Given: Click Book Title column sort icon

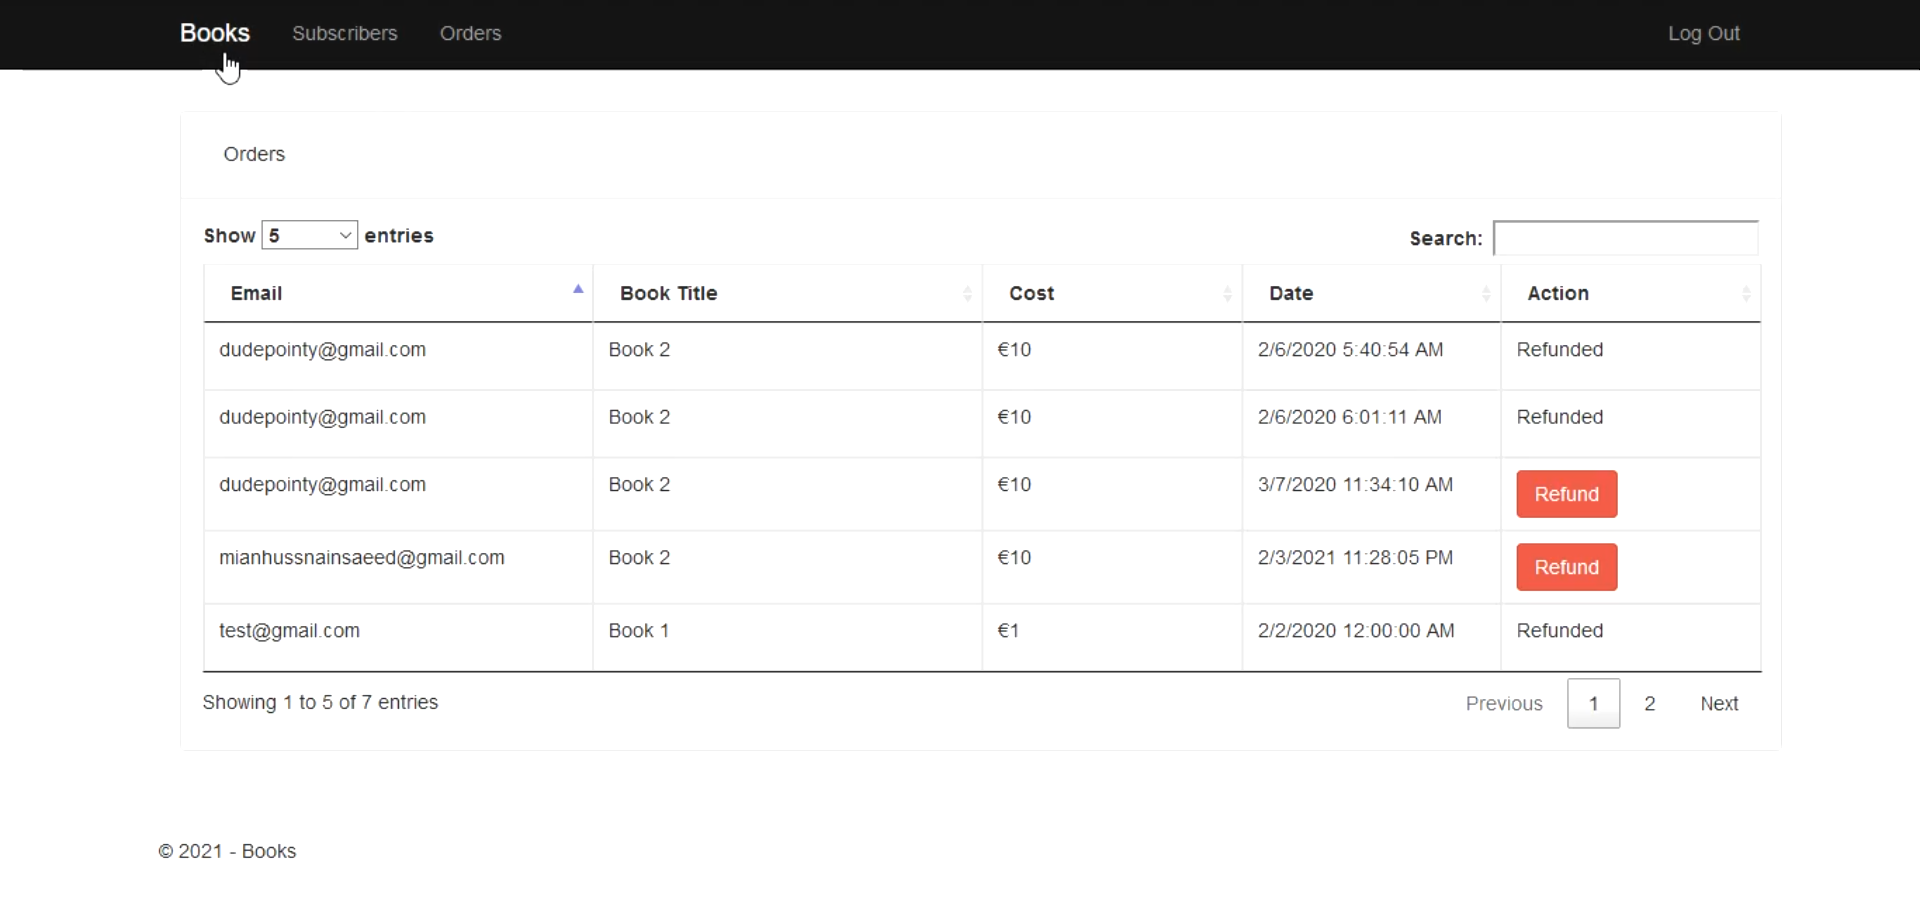Looking at the screenshot, I should tap(967, 294).
